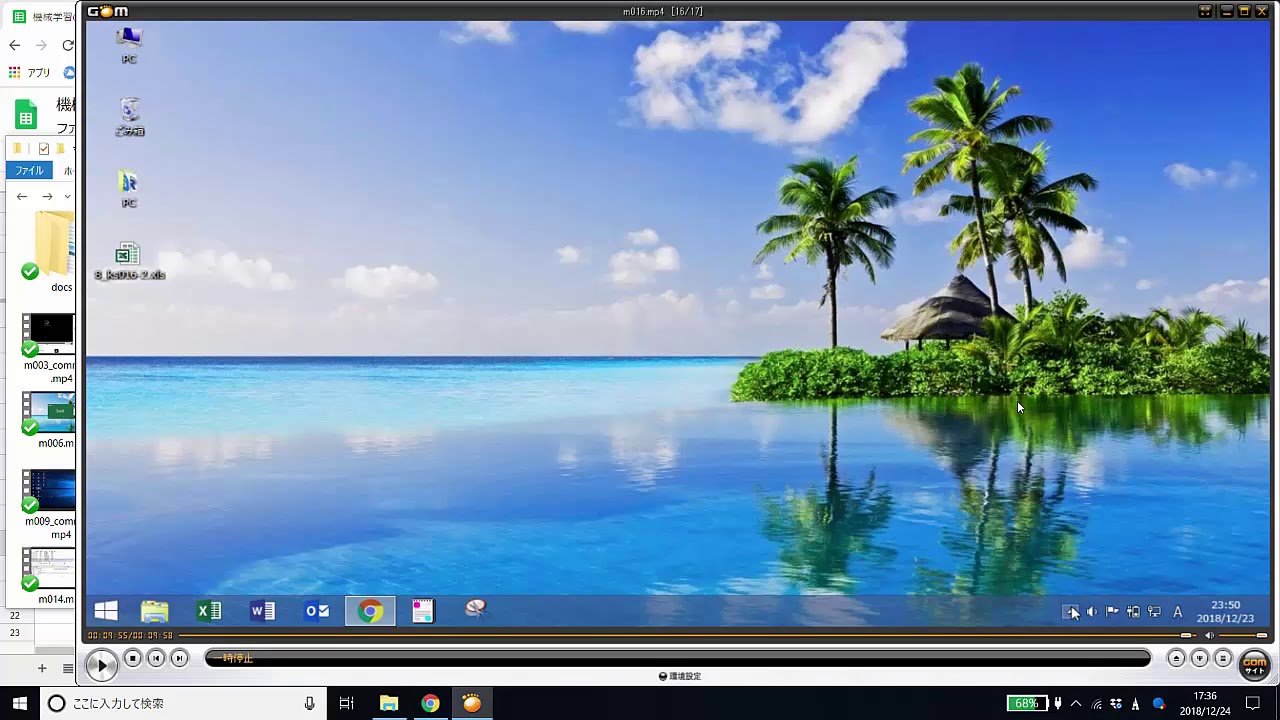Click the GOM site round button
The height and width of the screenshot is (720, 1280).
click(1254, 663)
